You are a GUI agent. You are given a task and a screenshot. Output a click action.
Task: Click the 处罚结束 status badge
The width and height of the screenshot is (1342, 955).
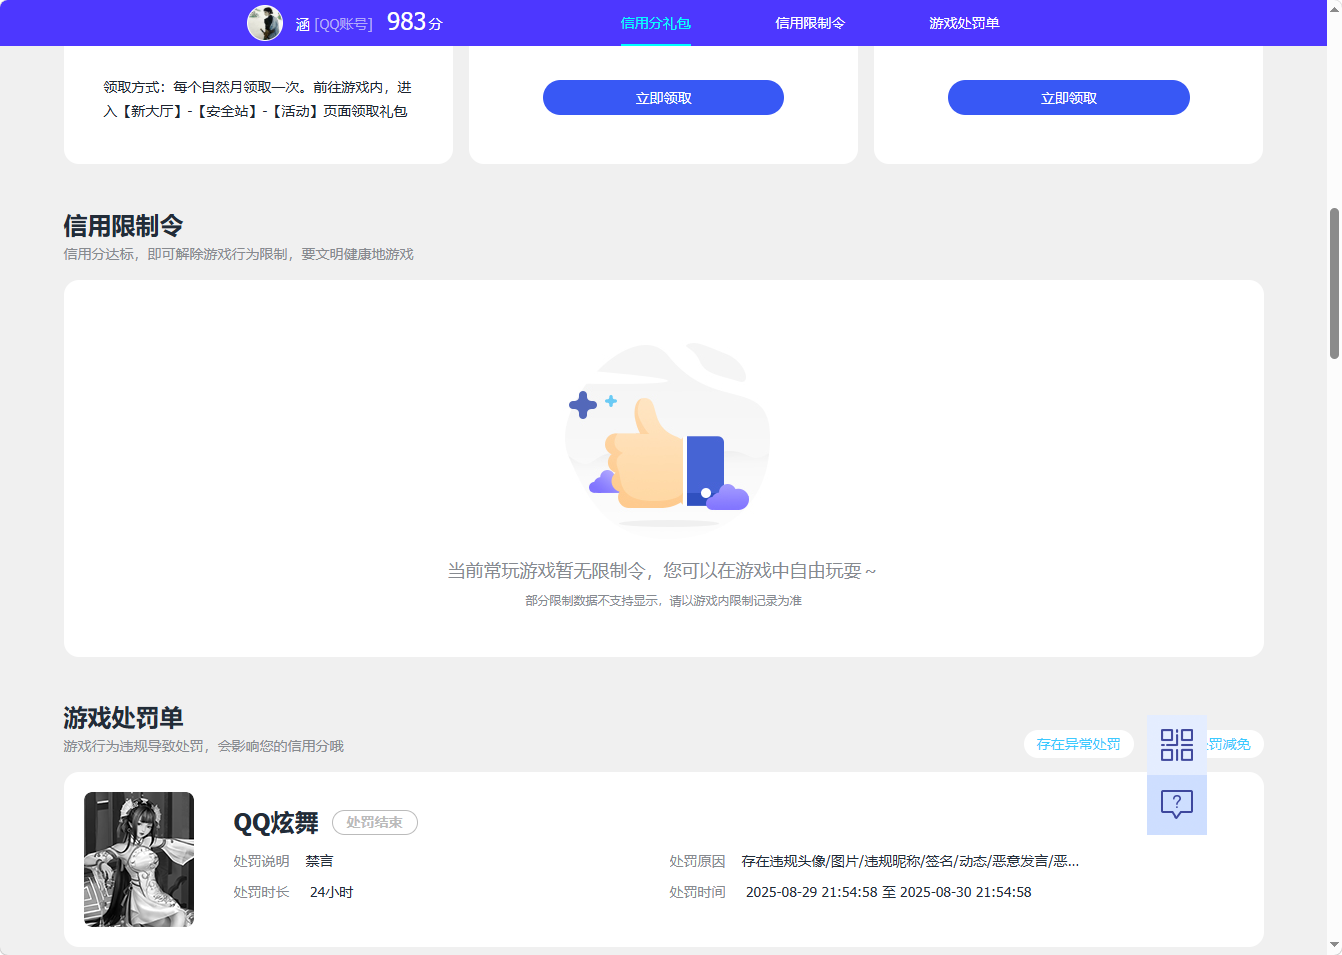click(375, 822)
